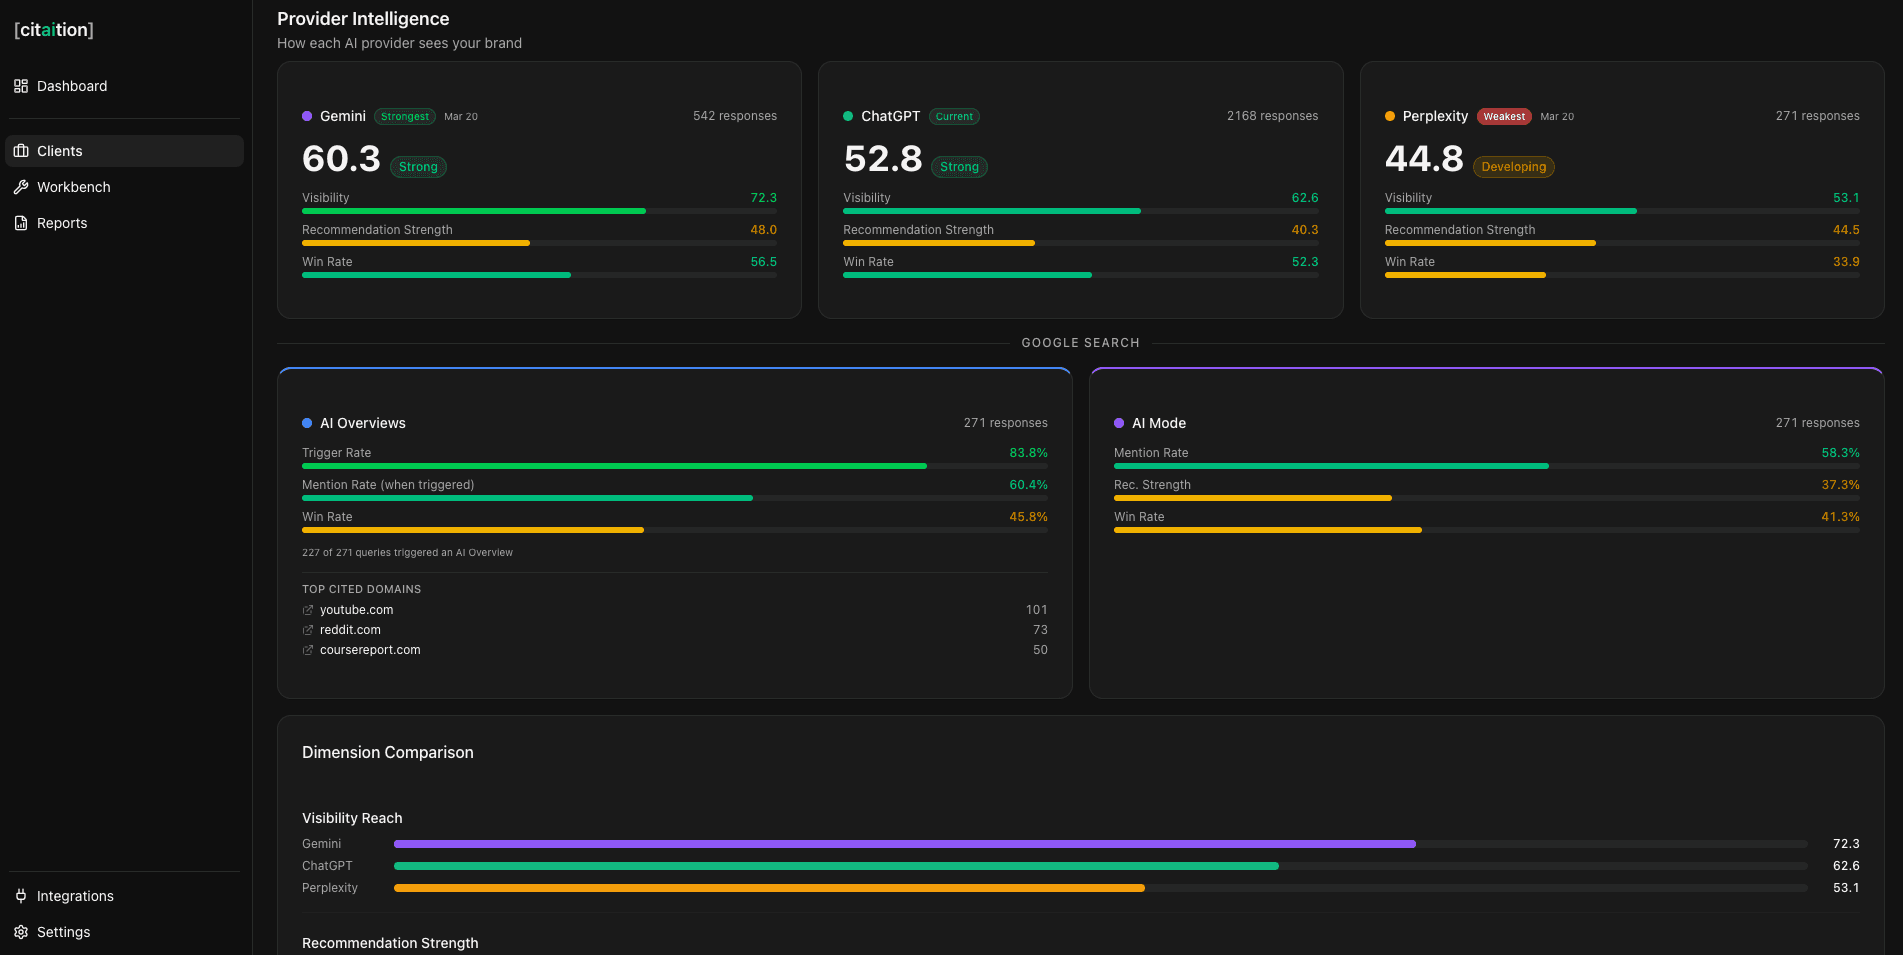Viewport: 1903px width, 955px height.
Task: Click the Workbench wrench icon
Action: click(21, 187)
